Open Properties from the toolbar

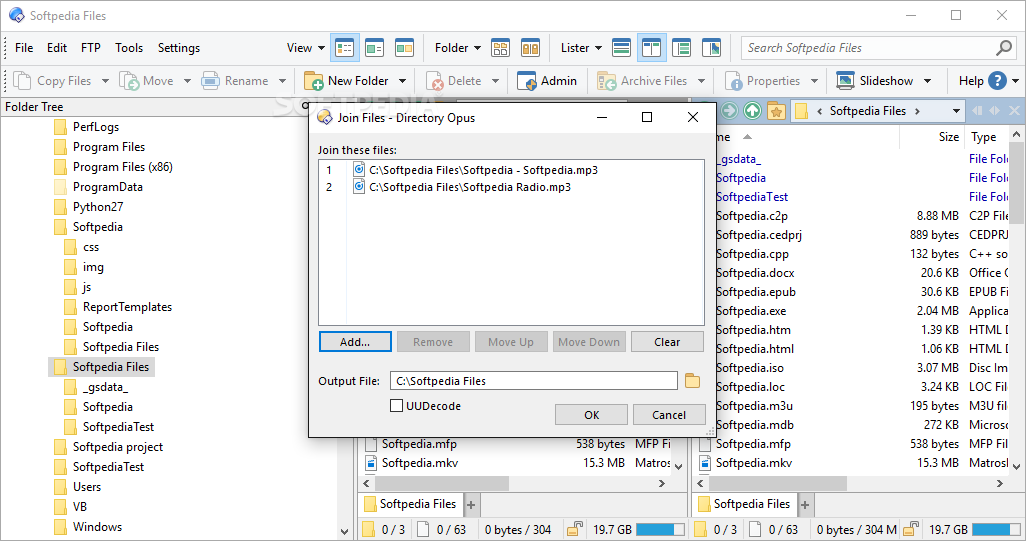pos(763,81)
